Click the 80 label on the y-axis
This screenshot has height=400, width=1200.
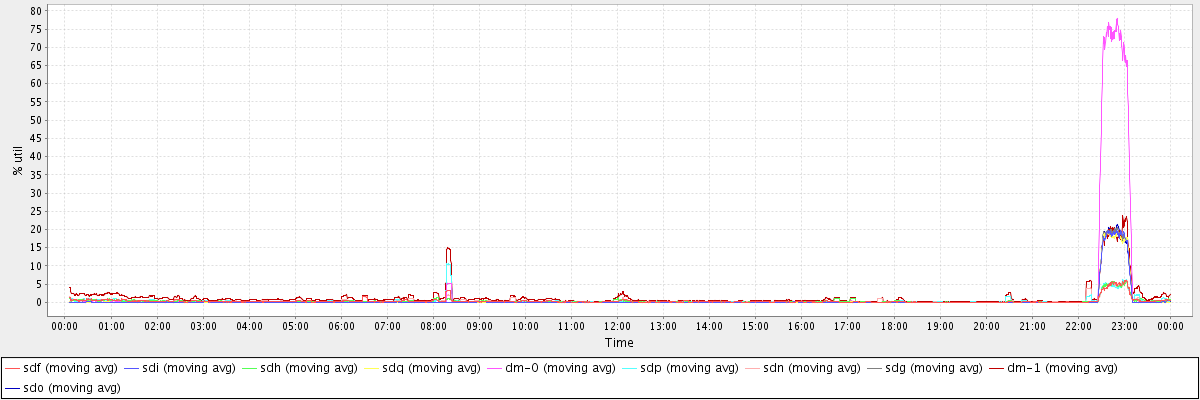click(35, 10)
